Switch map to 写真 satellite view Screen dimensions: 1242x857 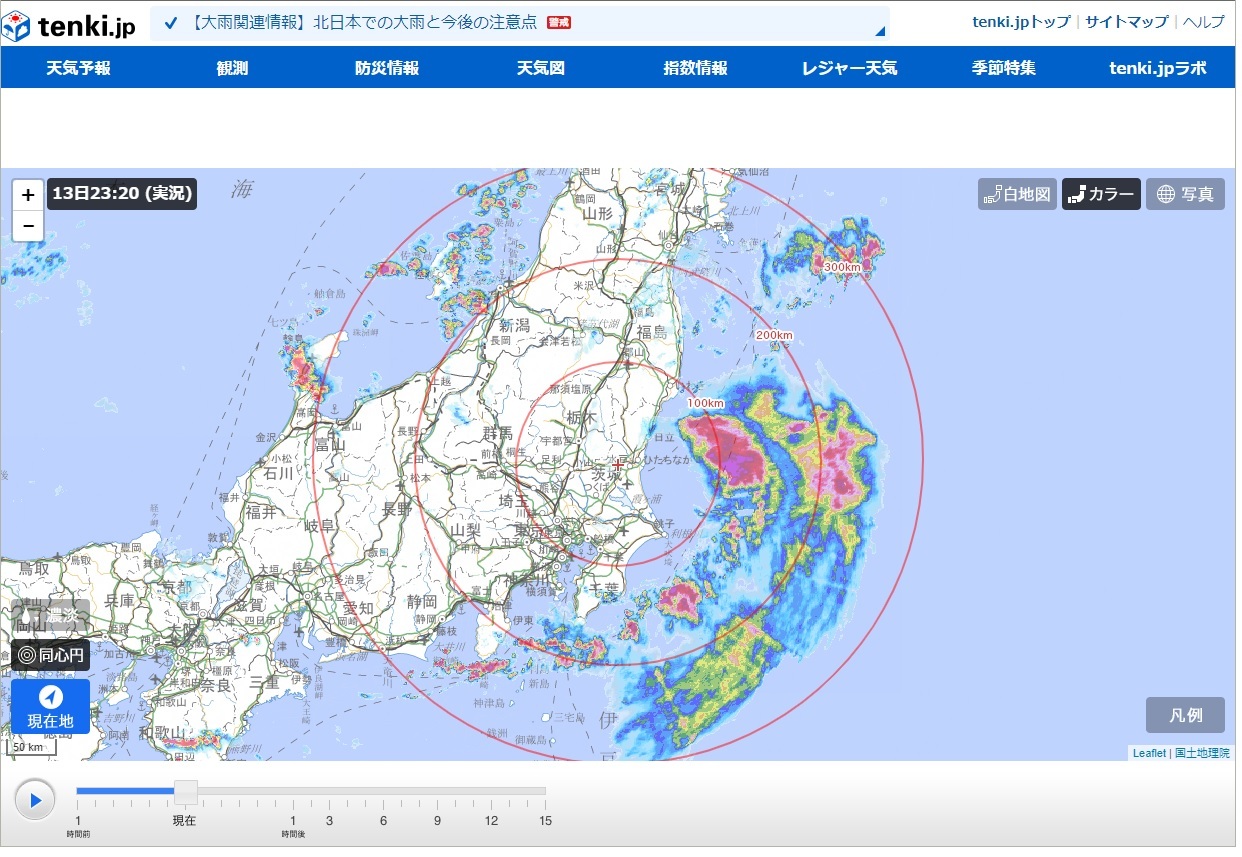tap(1185, 194)
